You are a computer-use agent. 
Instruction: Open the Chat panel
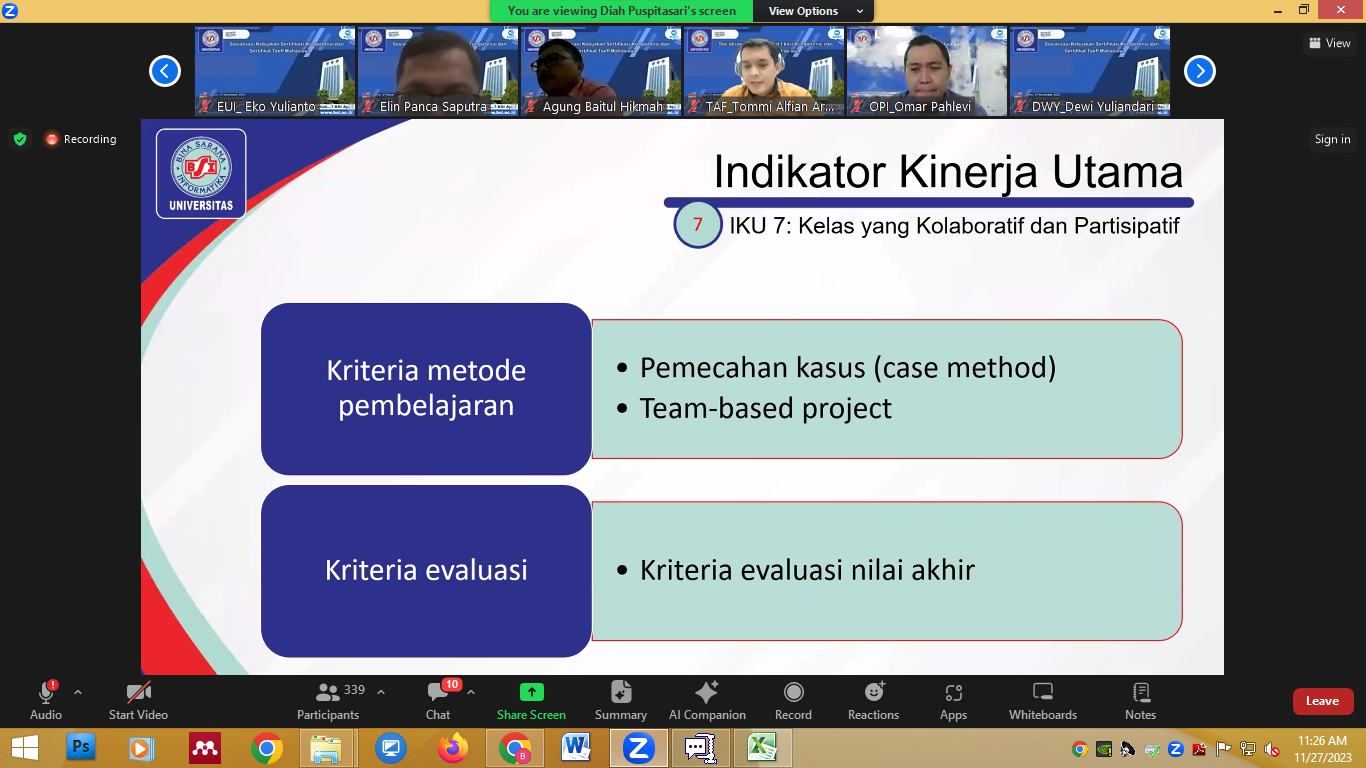(438, 700)
